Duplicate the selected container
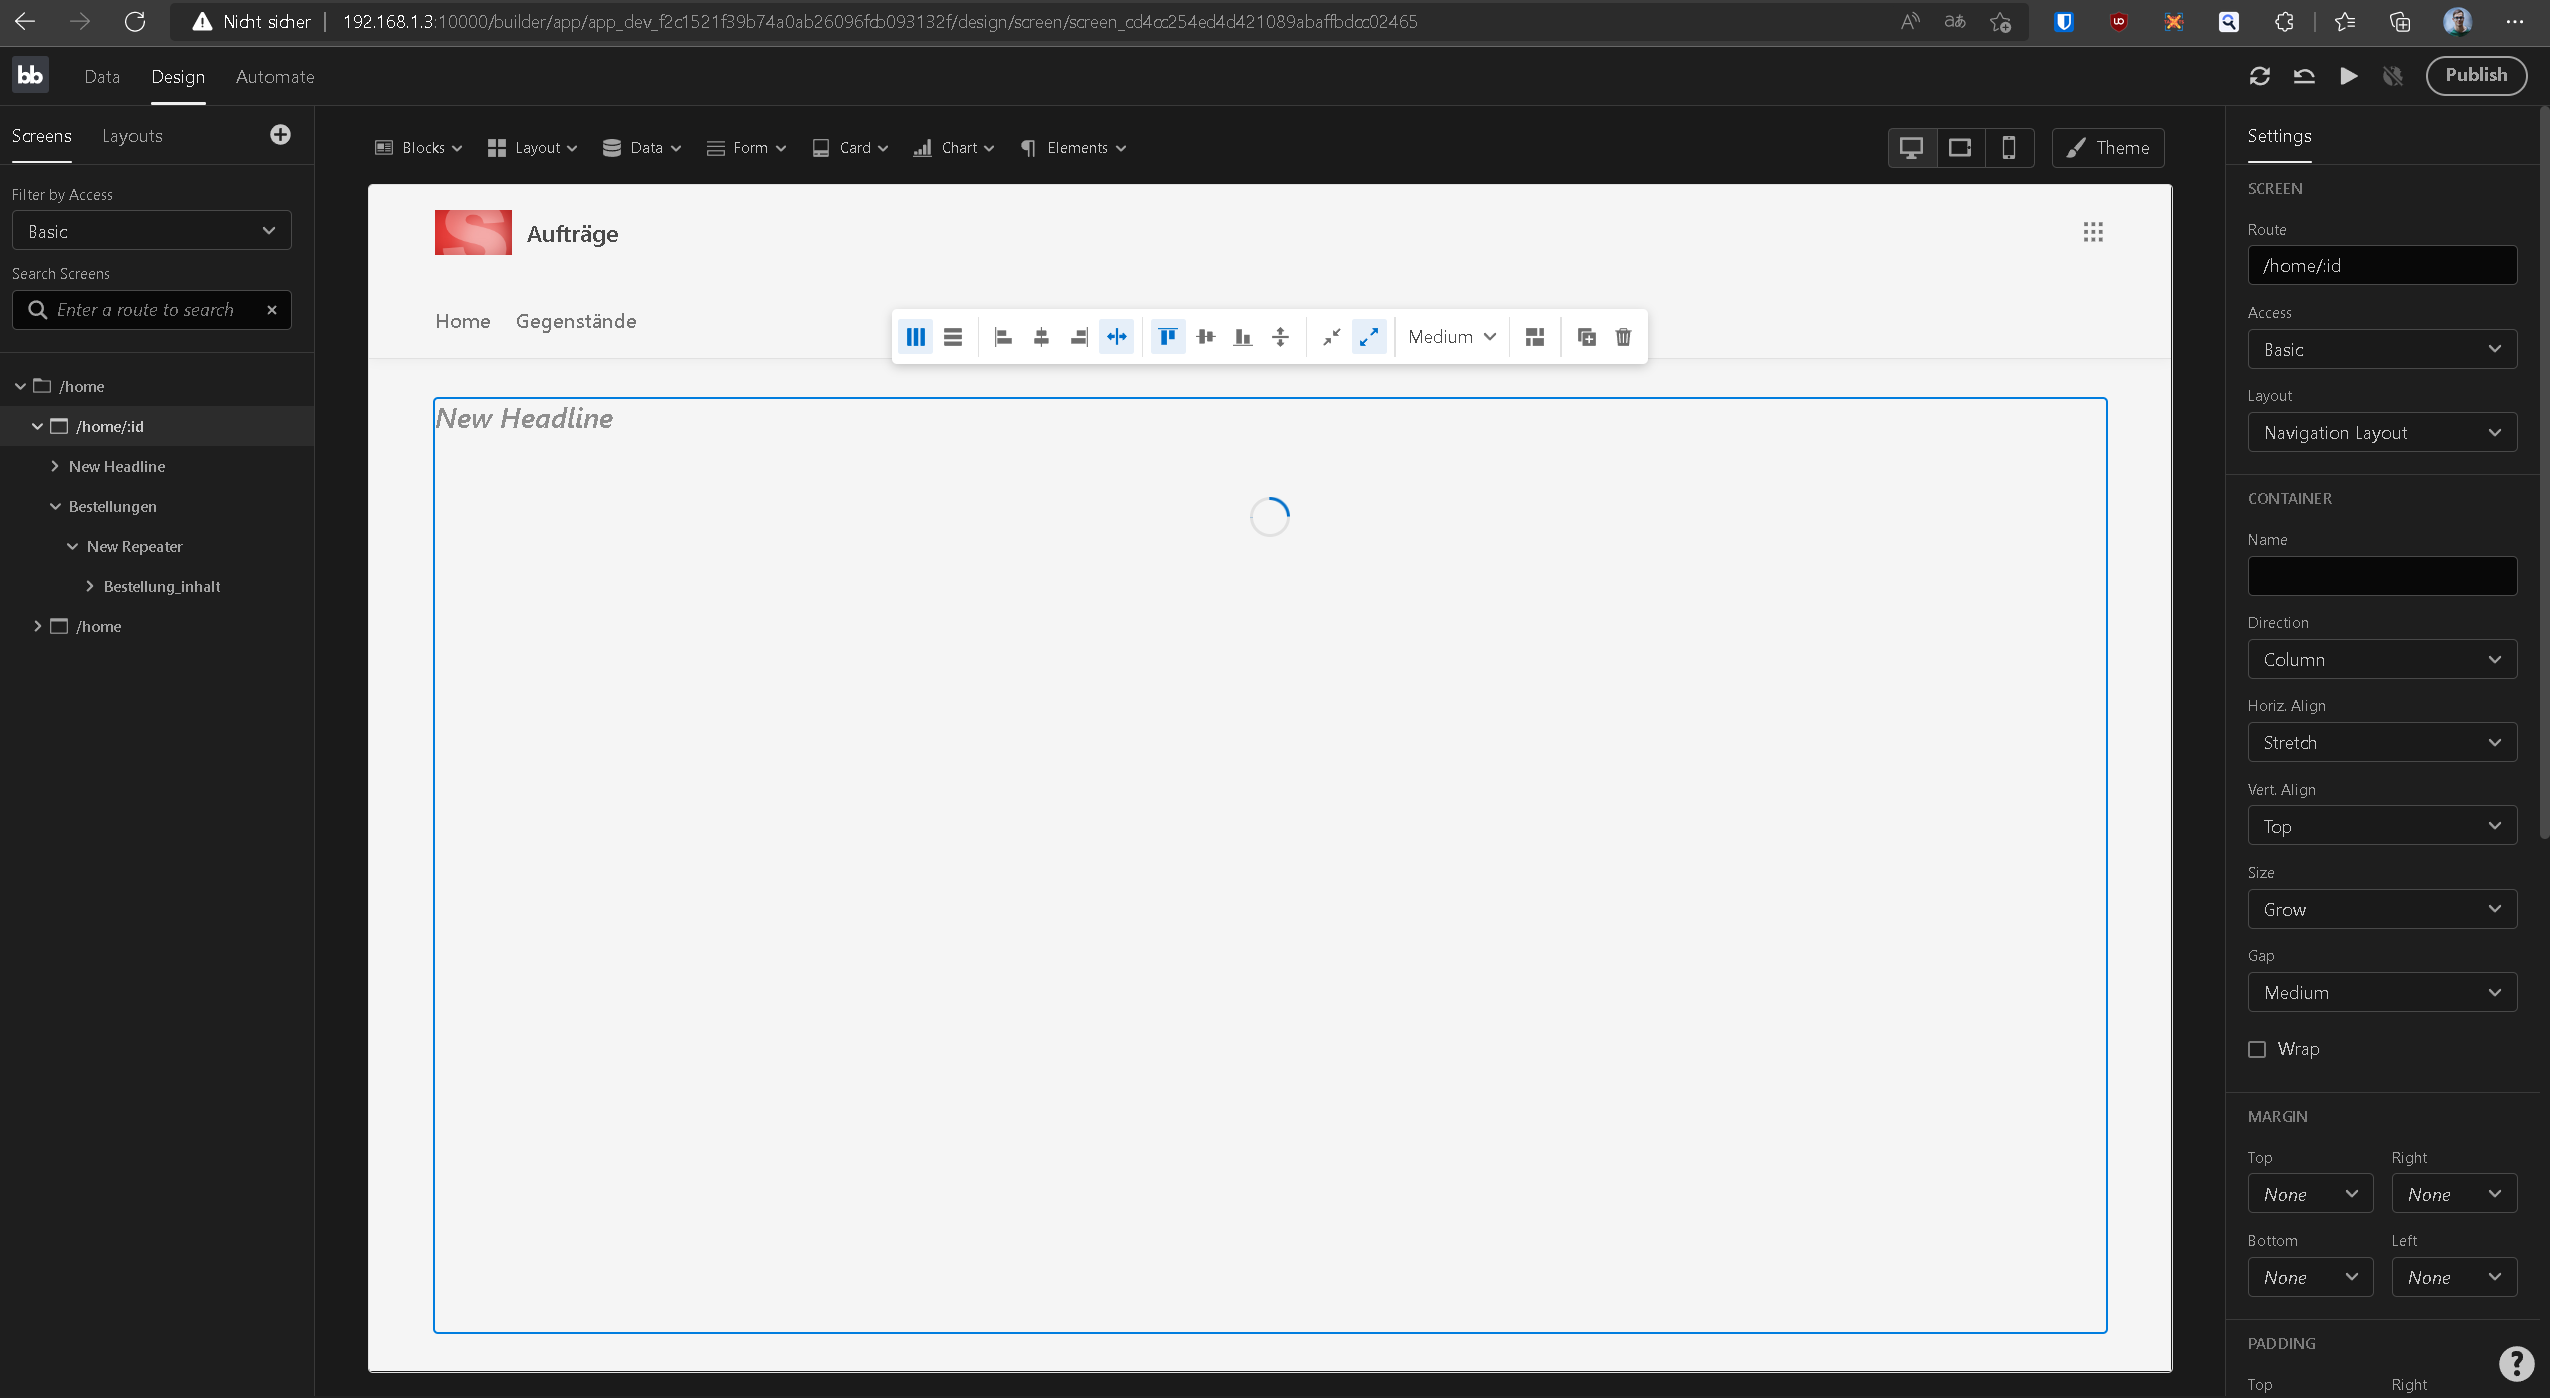 (1586, 337)
